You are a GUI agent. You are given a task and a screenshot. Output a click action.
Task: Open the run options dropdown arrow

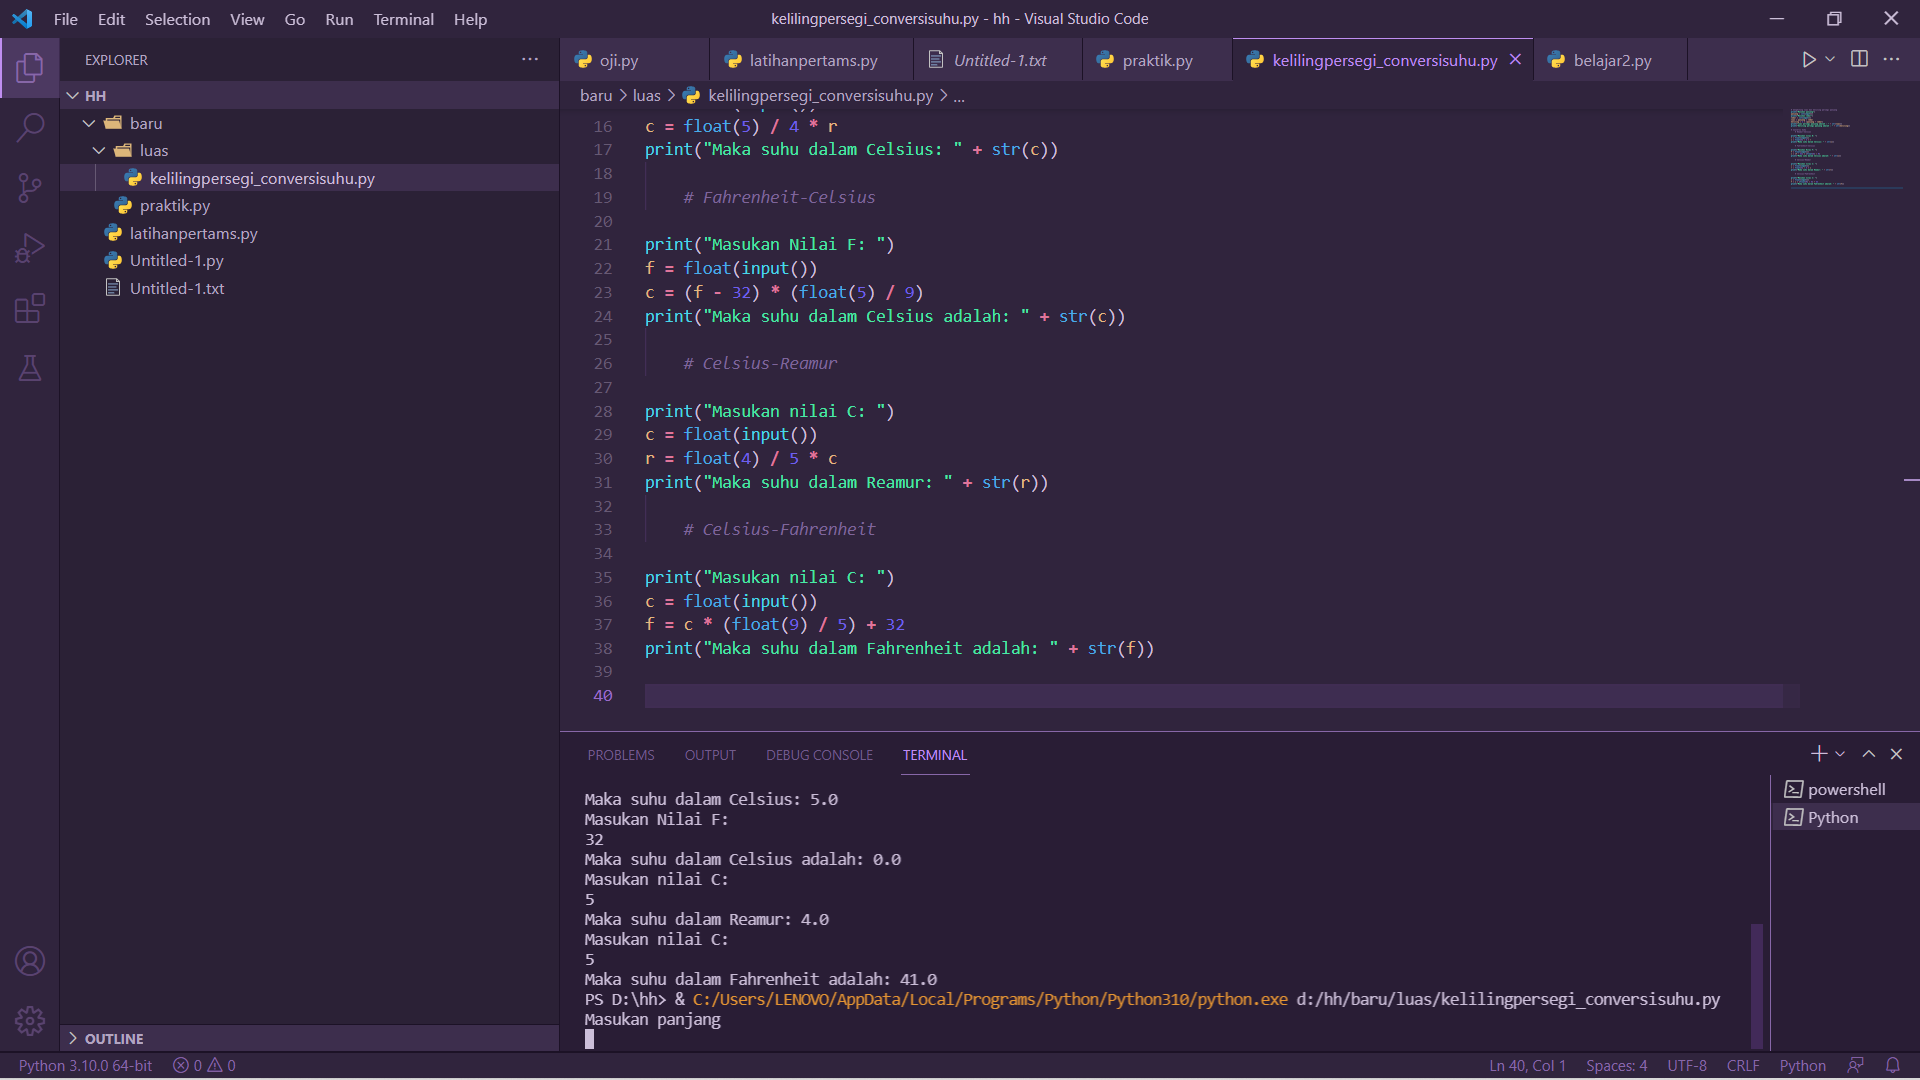(1829, 59)
